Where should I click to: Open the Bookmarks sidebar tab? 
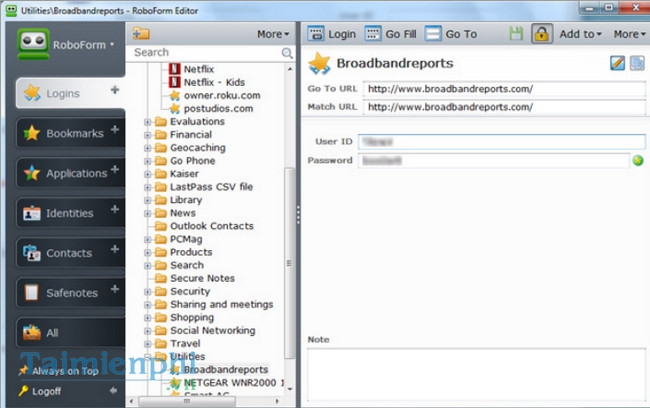(68, 133)
